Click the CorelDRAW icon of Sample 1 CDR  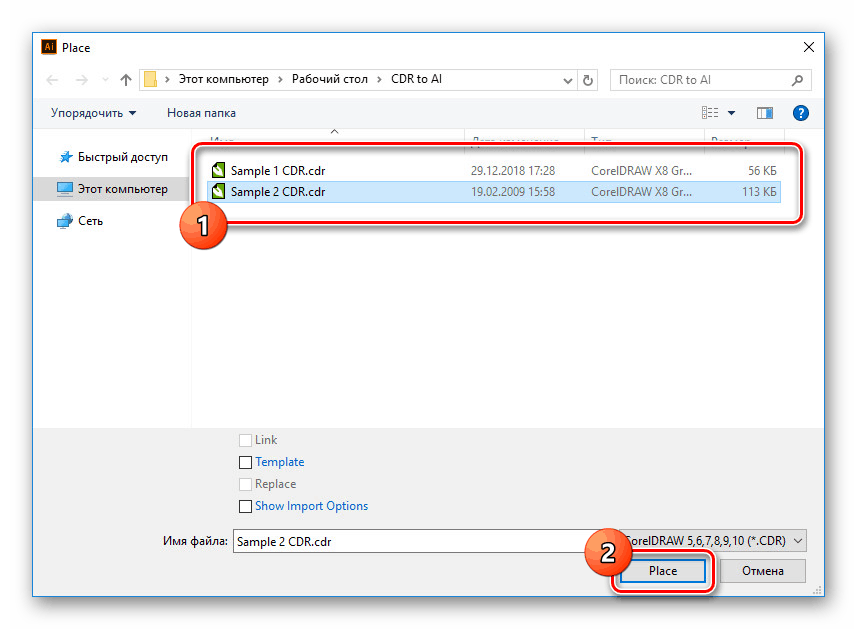click(218, 171)
